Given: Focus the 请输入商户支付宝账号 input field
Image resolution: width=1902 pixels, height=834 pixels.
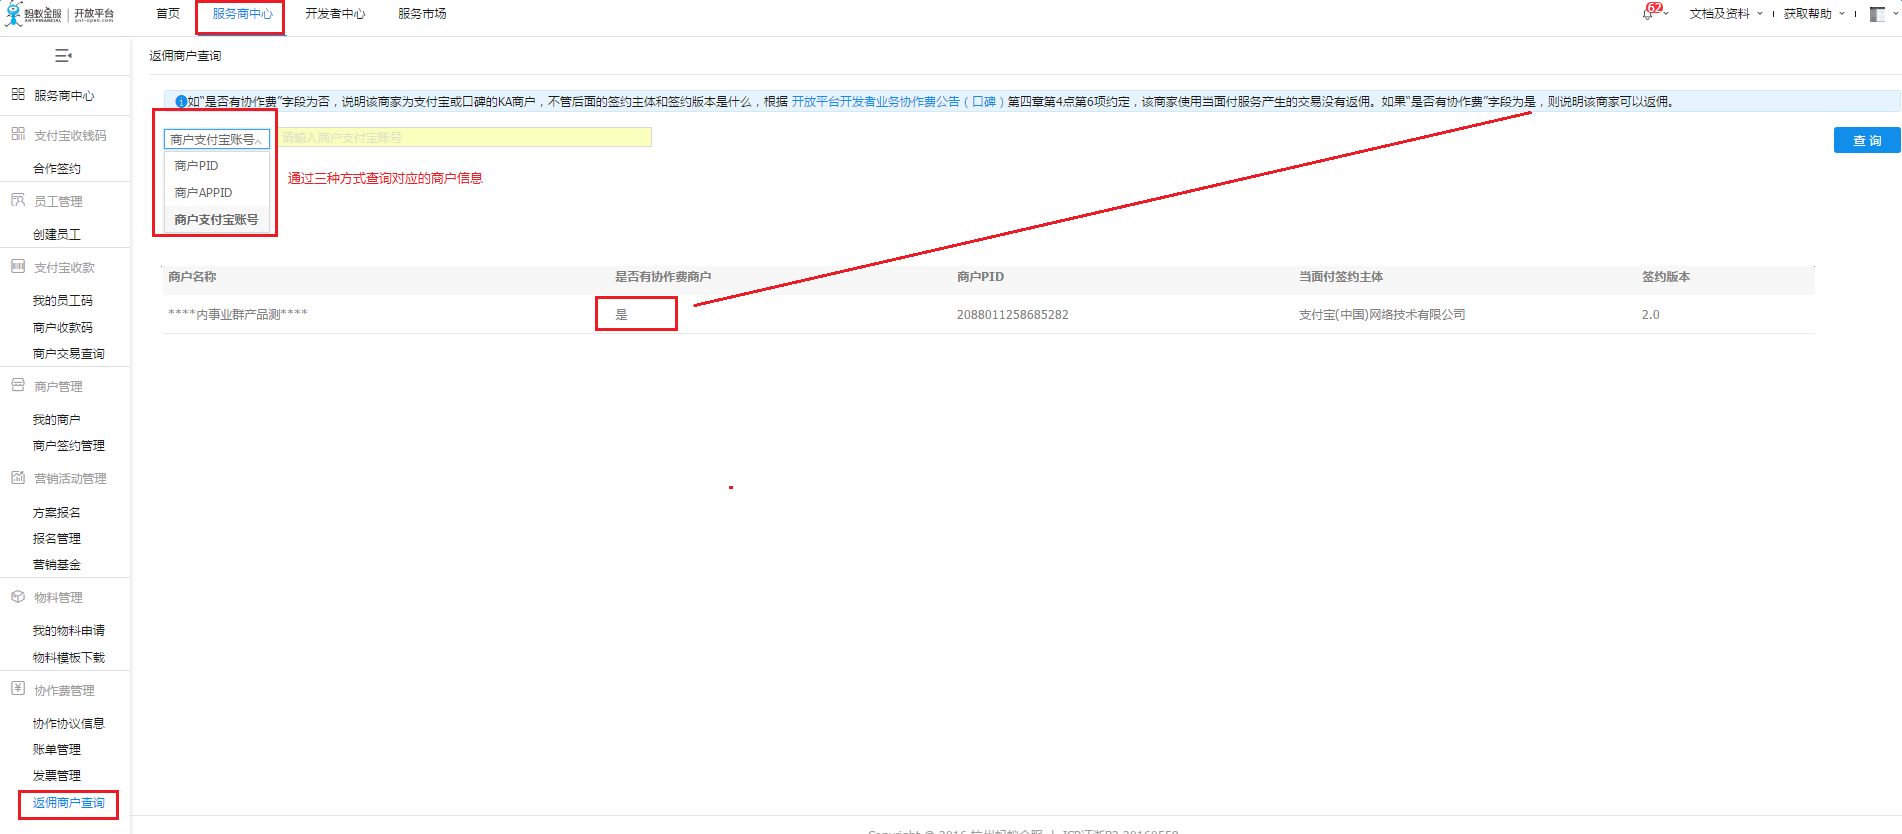Looking at the screenshot, I should (464, 137).
